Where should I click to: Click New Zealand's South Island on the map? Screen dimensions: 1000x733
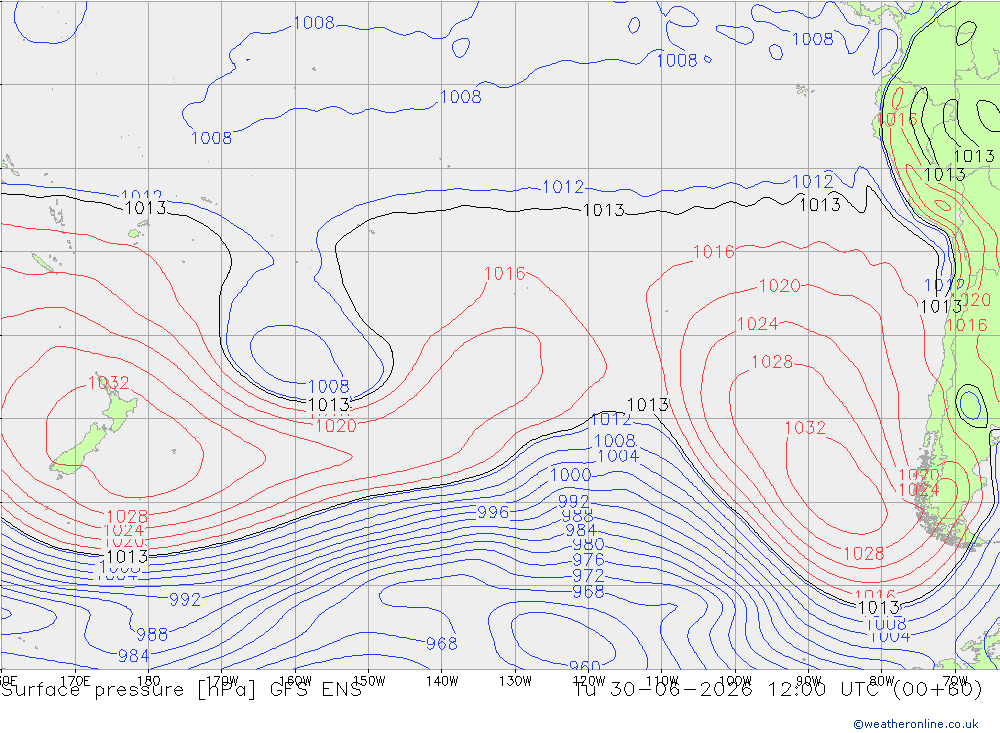tap(79, 450)
